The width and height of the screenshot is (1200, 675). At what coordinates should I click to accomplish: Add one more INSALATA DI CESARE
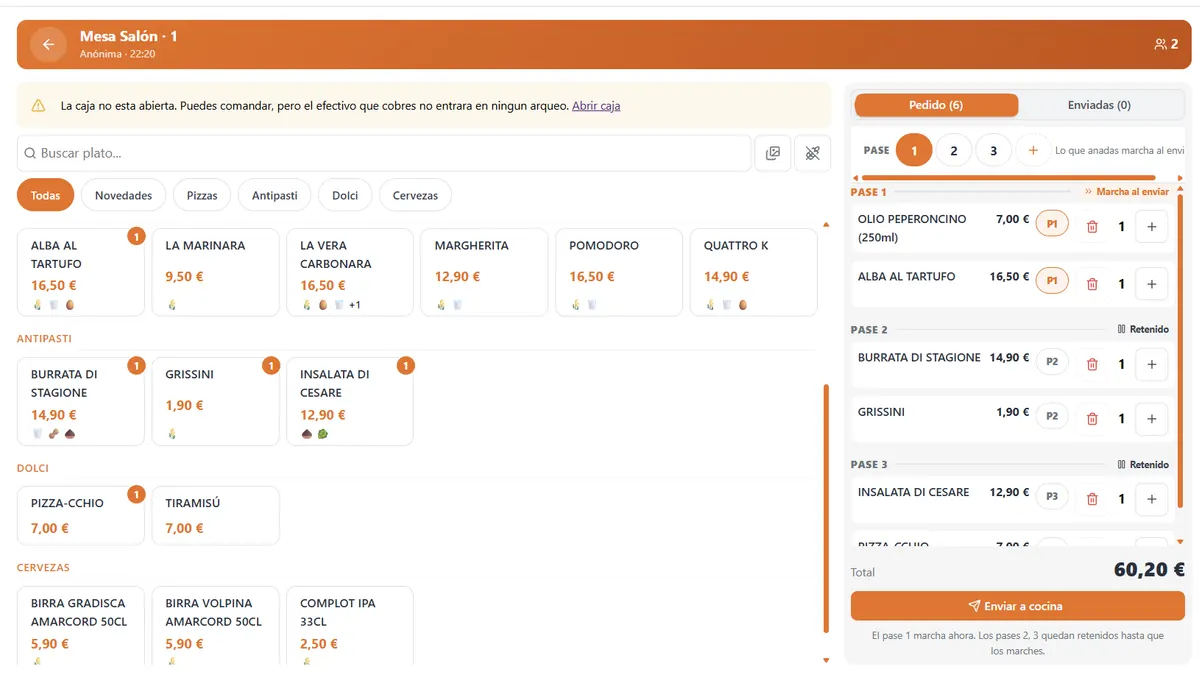coord(1151,499)
